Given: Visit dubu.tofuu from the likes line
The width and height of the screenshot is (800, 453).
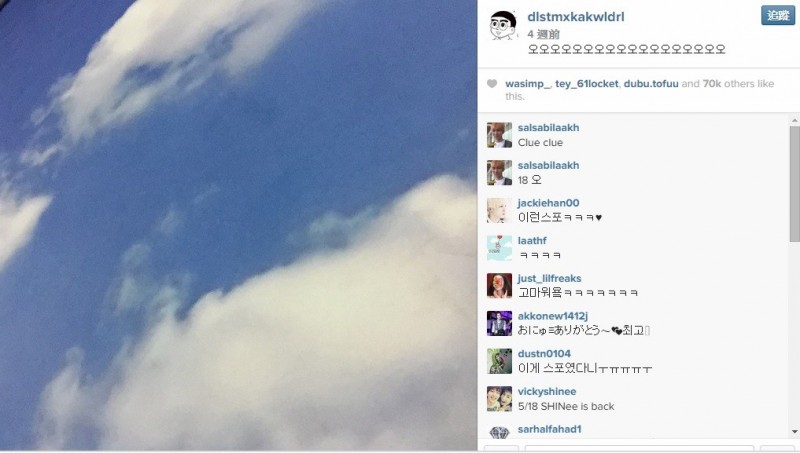Looking at the screenshot, I should [x=651, y=84].
